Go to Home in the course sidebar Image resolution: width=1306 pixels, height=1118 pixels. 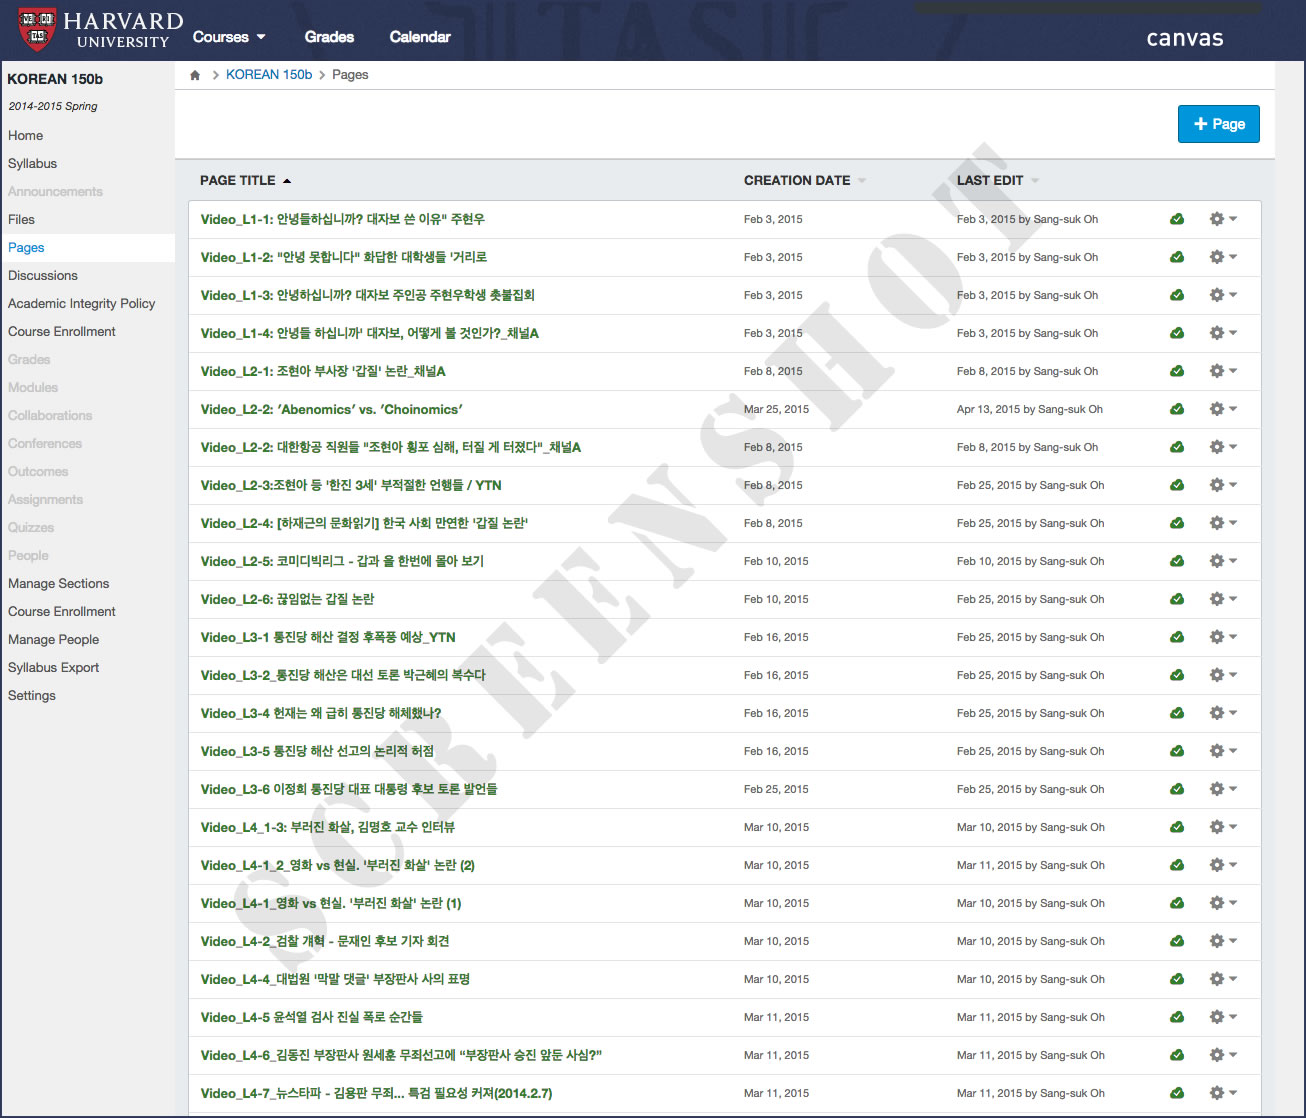click(x=26, y=136)
